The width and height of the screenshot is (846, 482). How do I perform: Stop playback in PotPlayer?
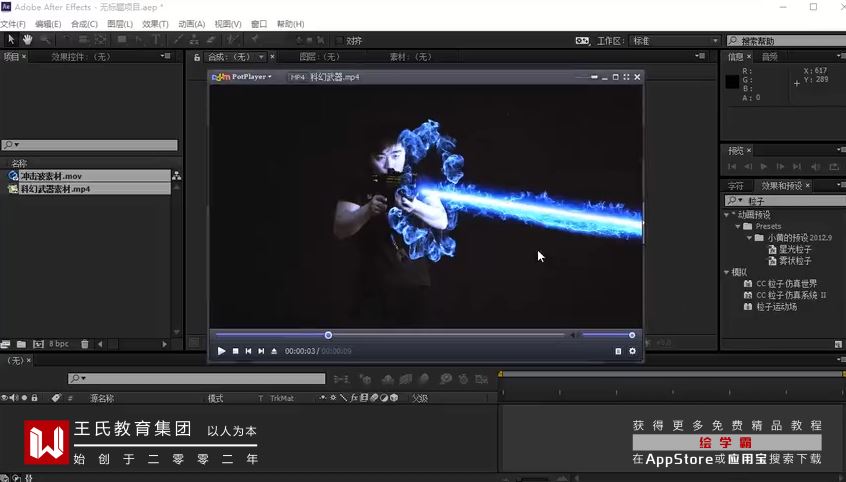tap(235, 351)
